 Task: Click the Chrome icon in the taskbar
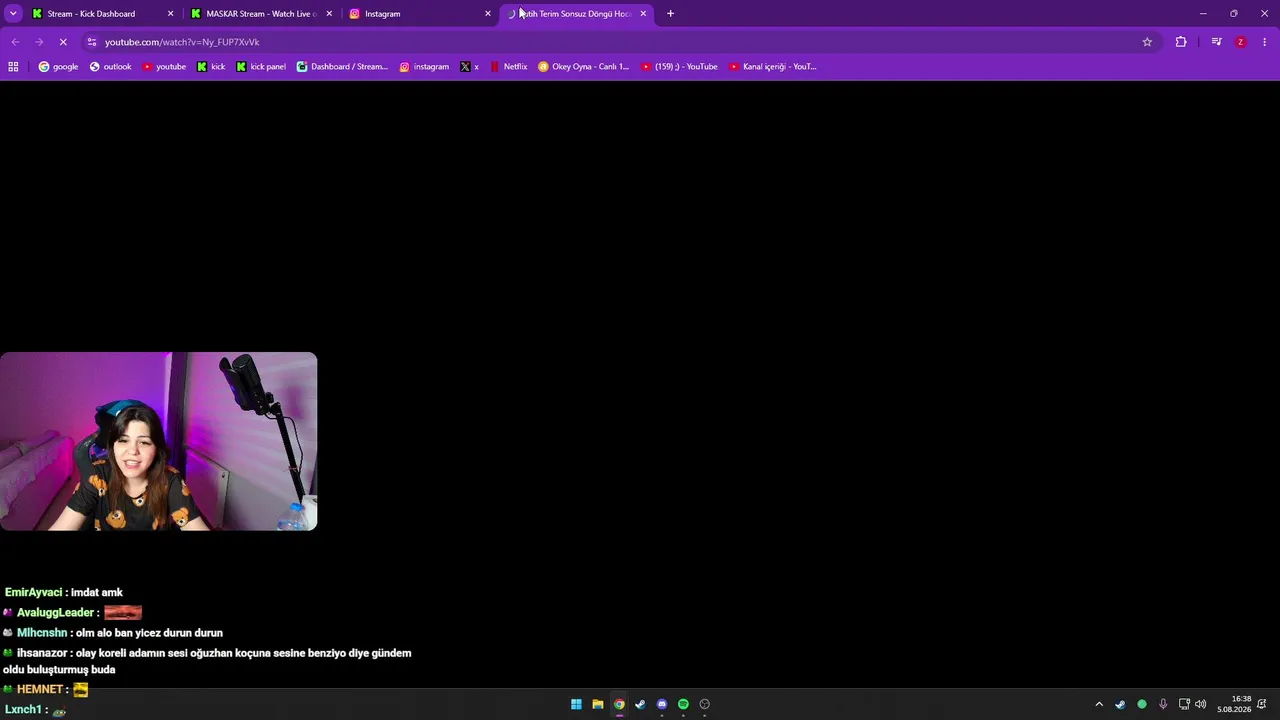click(x=619, y=704)
